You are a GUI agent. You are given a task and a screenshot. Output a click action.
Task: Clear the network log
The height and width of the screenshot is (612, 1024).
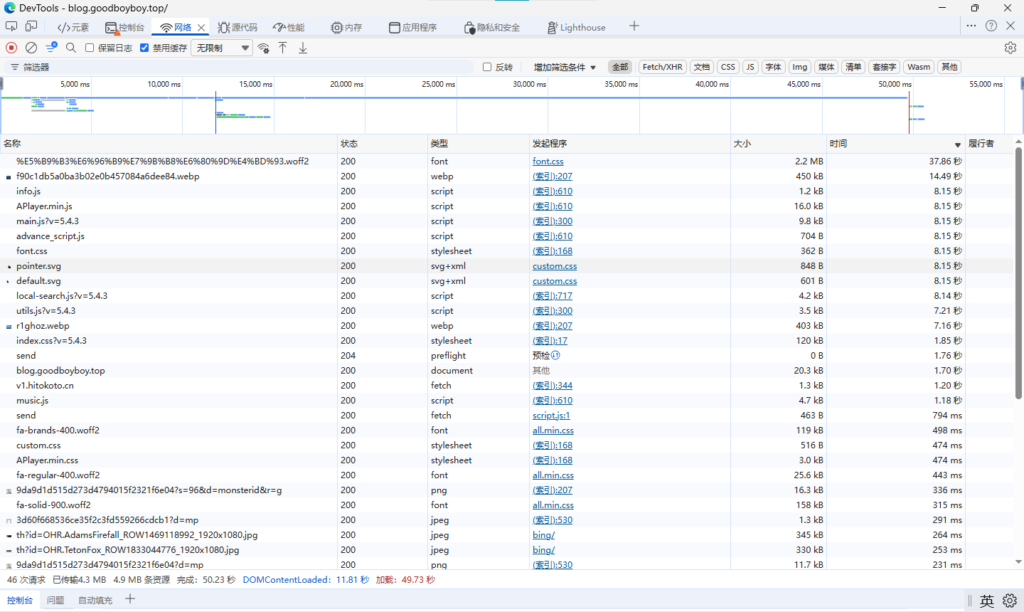(31, 47)
